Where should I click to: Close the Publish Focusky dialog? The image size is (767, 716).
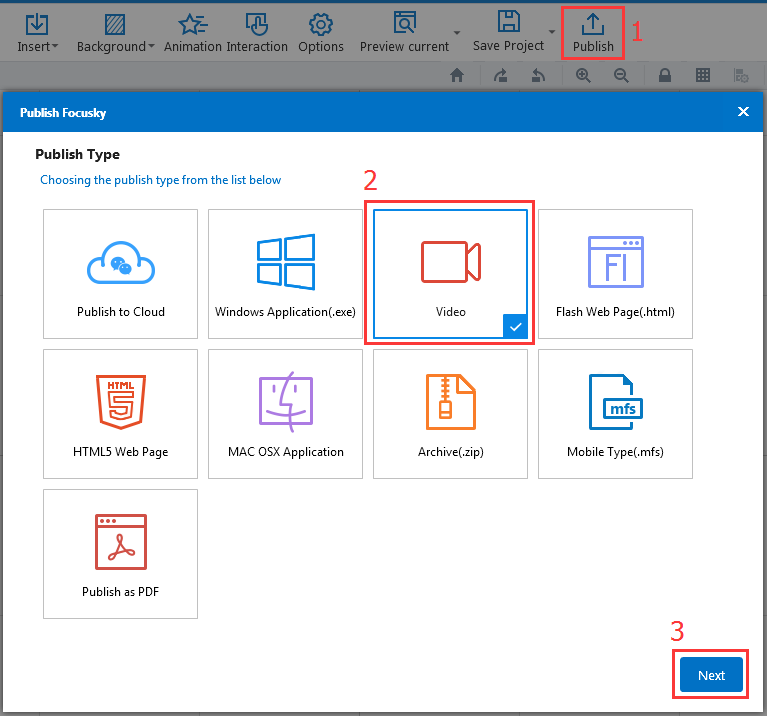coord(743,112)
